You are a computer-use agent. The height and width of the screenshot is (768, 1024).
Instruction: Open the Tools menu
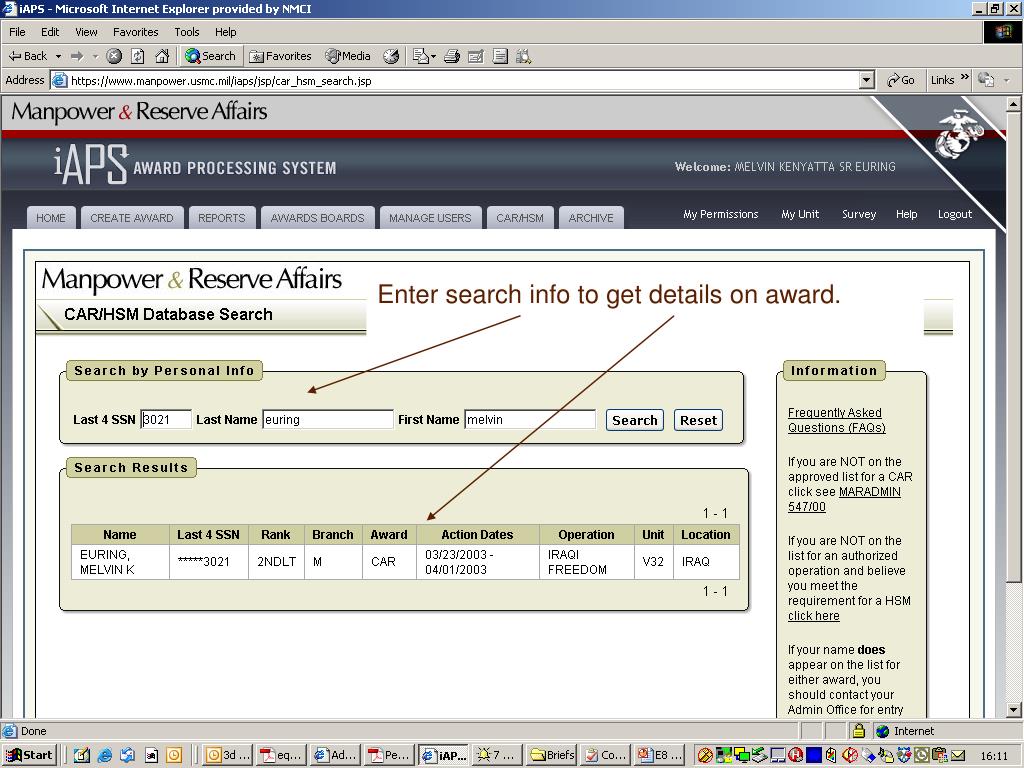(x=187, y=32)
